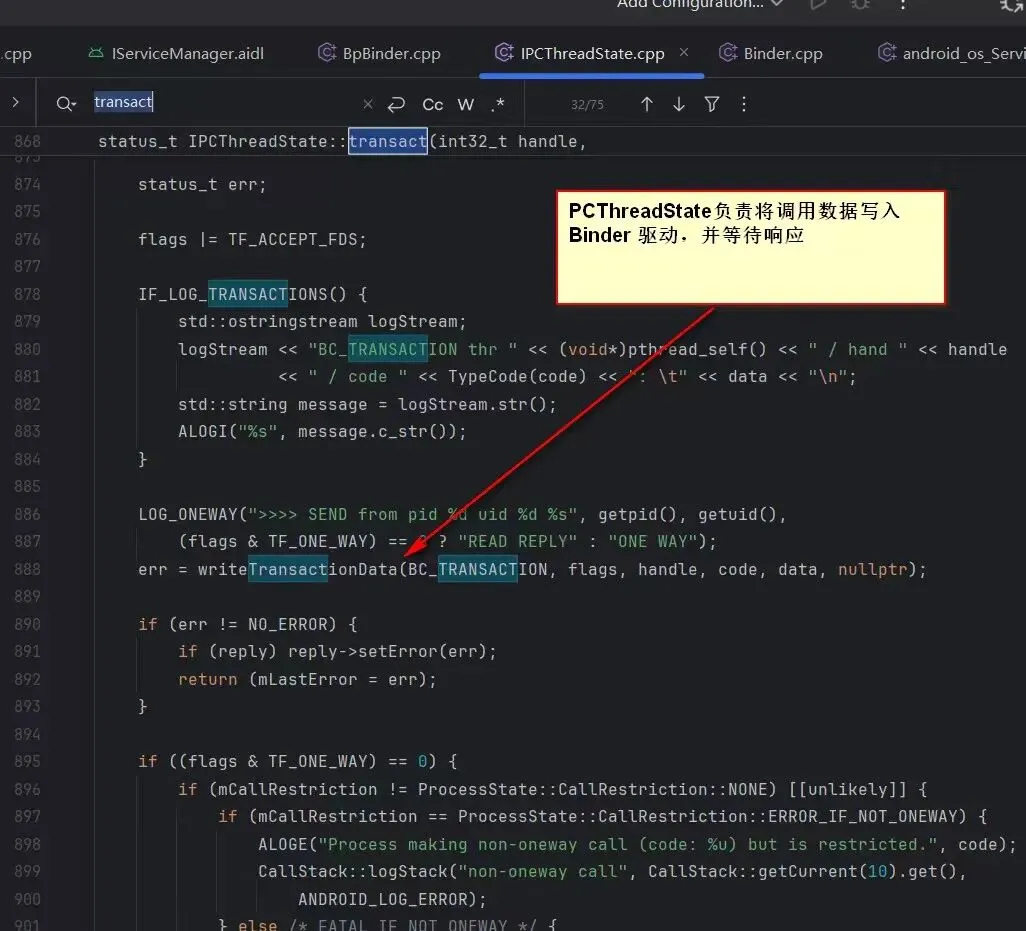Click the new line icon in search bar

(x=397, y=104)
